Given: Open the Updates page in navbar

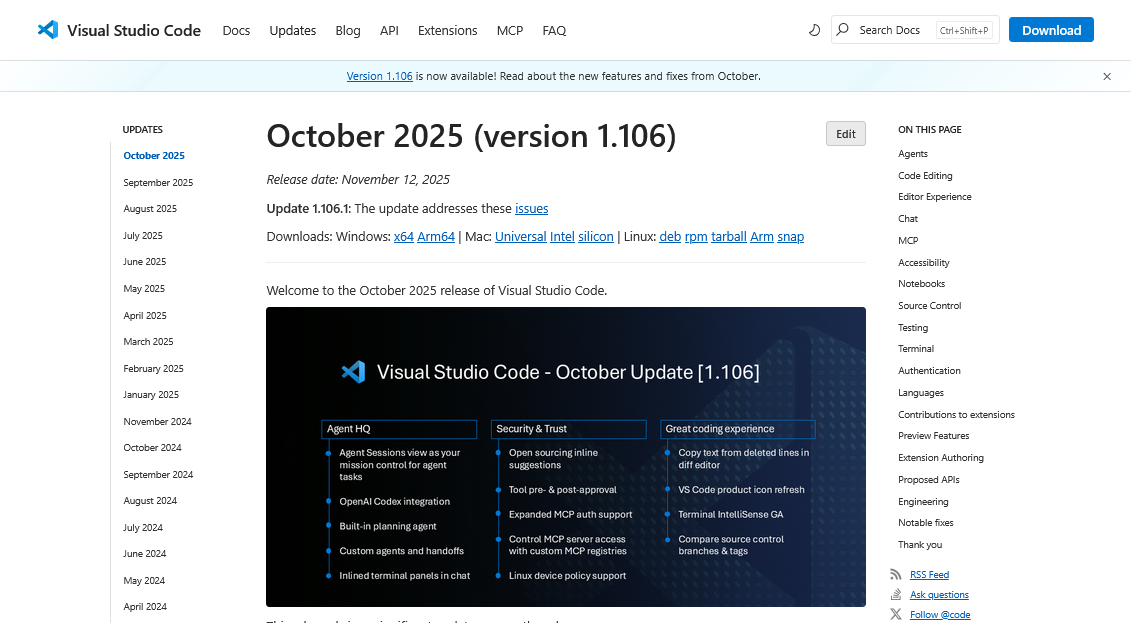Looking at the screenshot, I should click(292, 30).
